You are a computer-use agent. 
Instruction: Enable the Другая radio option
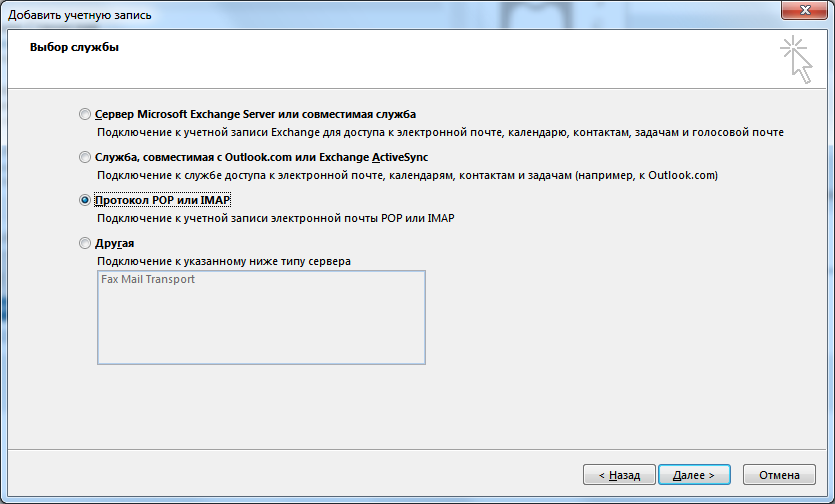click(84, 243)
